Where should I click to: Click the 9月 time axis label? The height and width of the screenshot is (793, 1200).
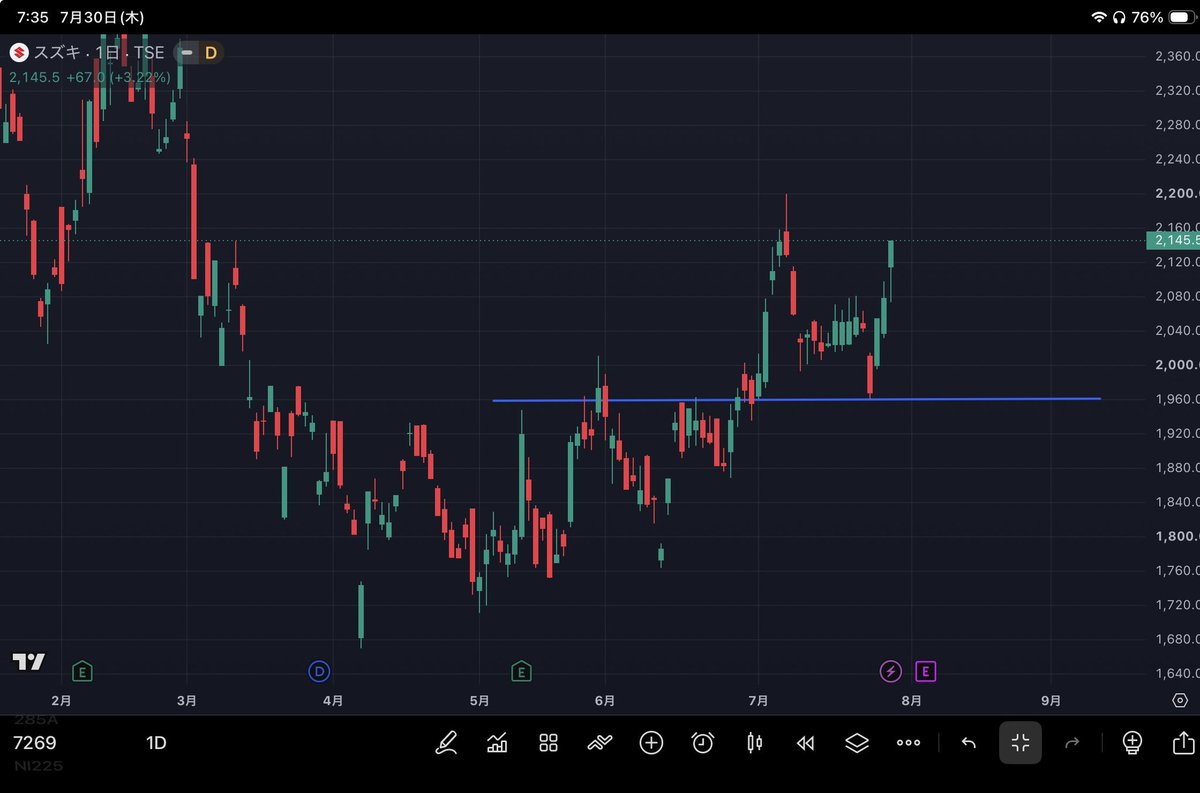(1050, 701)
